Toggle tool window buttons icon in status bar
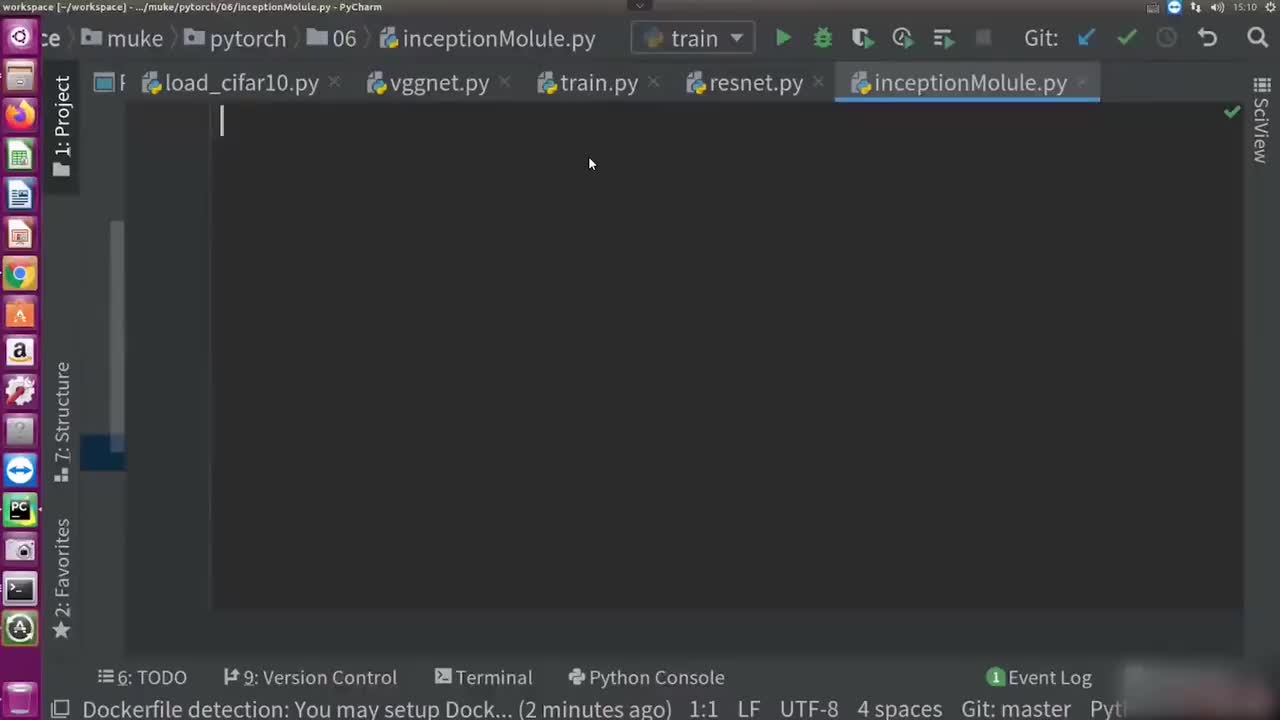Viewport: 1280px width, 720px height. (x=60, y=709)
